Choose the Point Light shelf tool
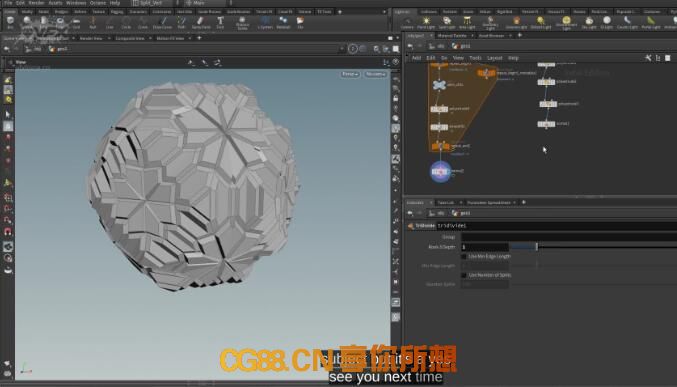Screen dimensions: 677x387 [426, 22]
